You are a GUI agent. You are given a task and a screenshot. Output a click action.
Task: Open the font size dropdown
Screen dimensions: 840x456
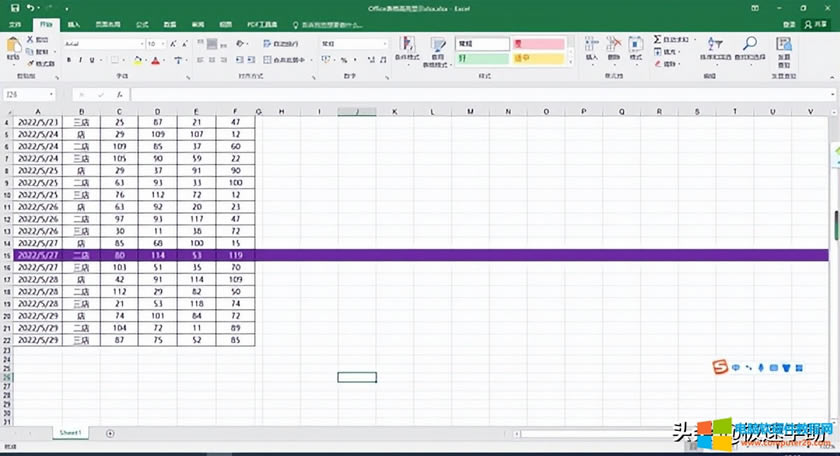(x=164, y=44)
